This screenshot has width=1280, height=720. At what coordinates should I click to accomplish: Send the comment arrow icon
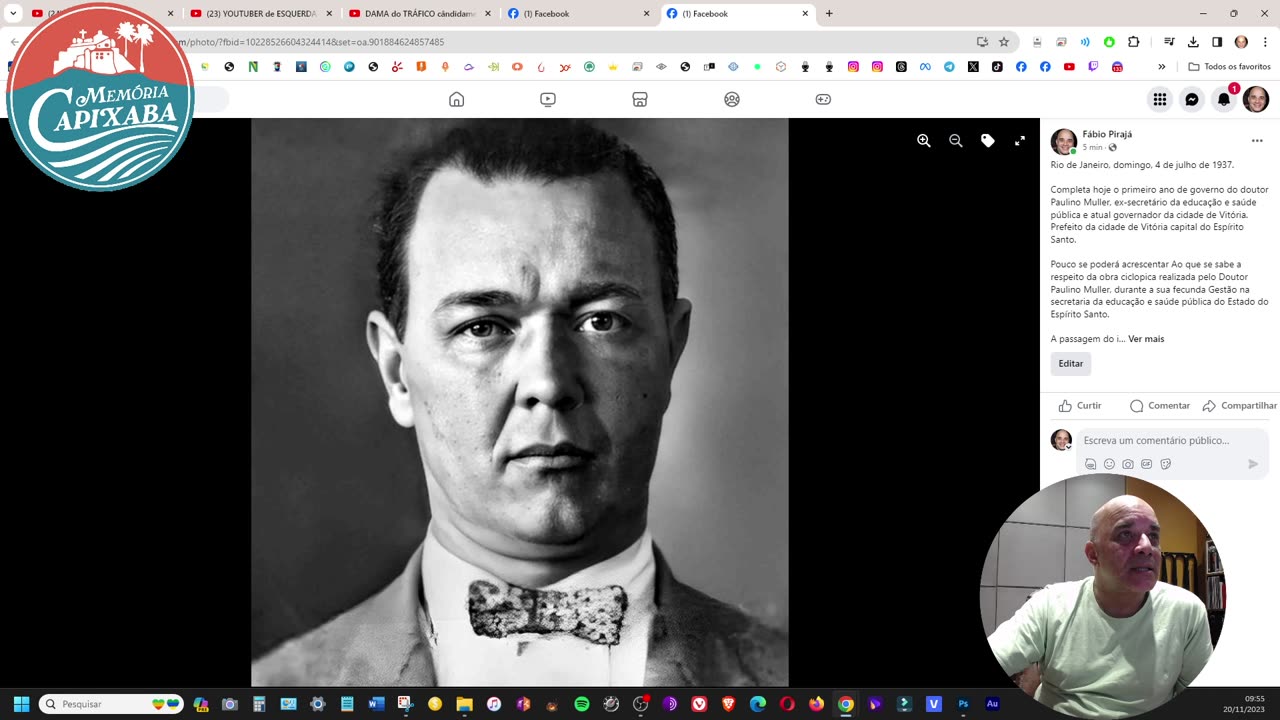coord(1253,464)
